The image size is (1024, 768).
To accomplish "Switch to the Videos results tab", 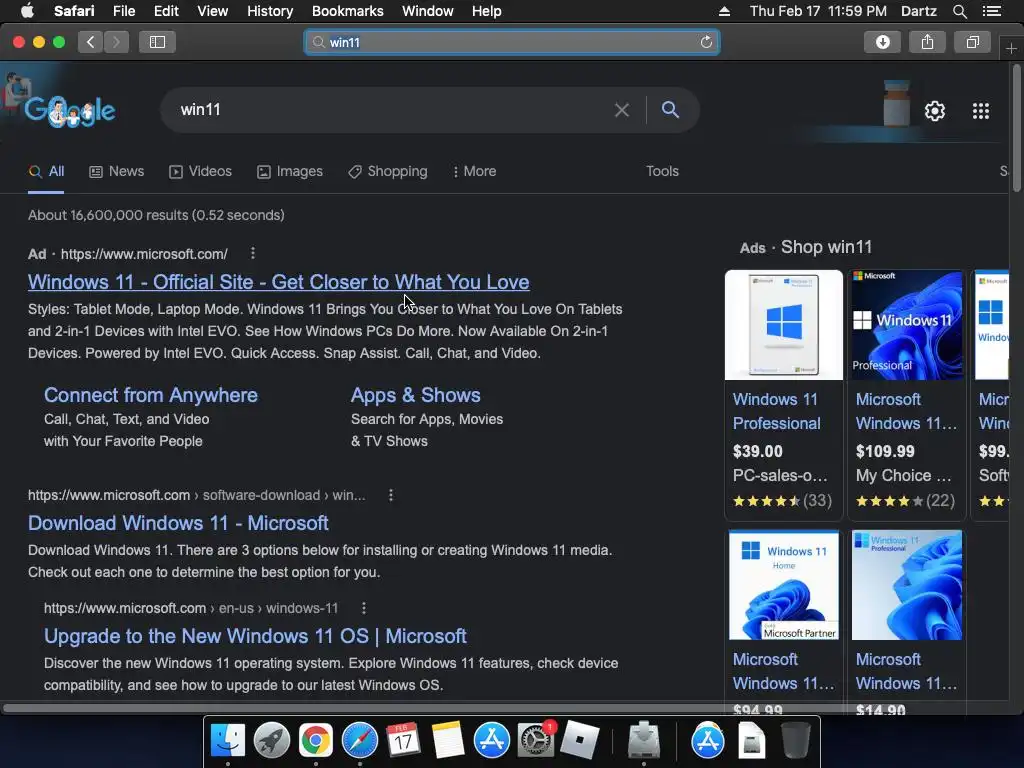I will (x=200, y=171).
